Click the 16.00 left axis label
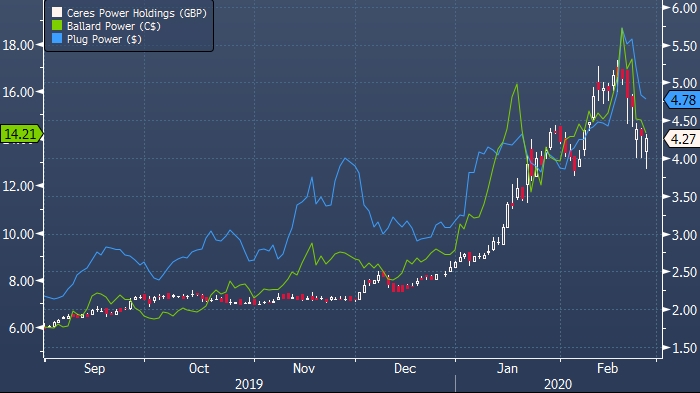This screenshot has height=393, width=700. (x=18, y=92)
